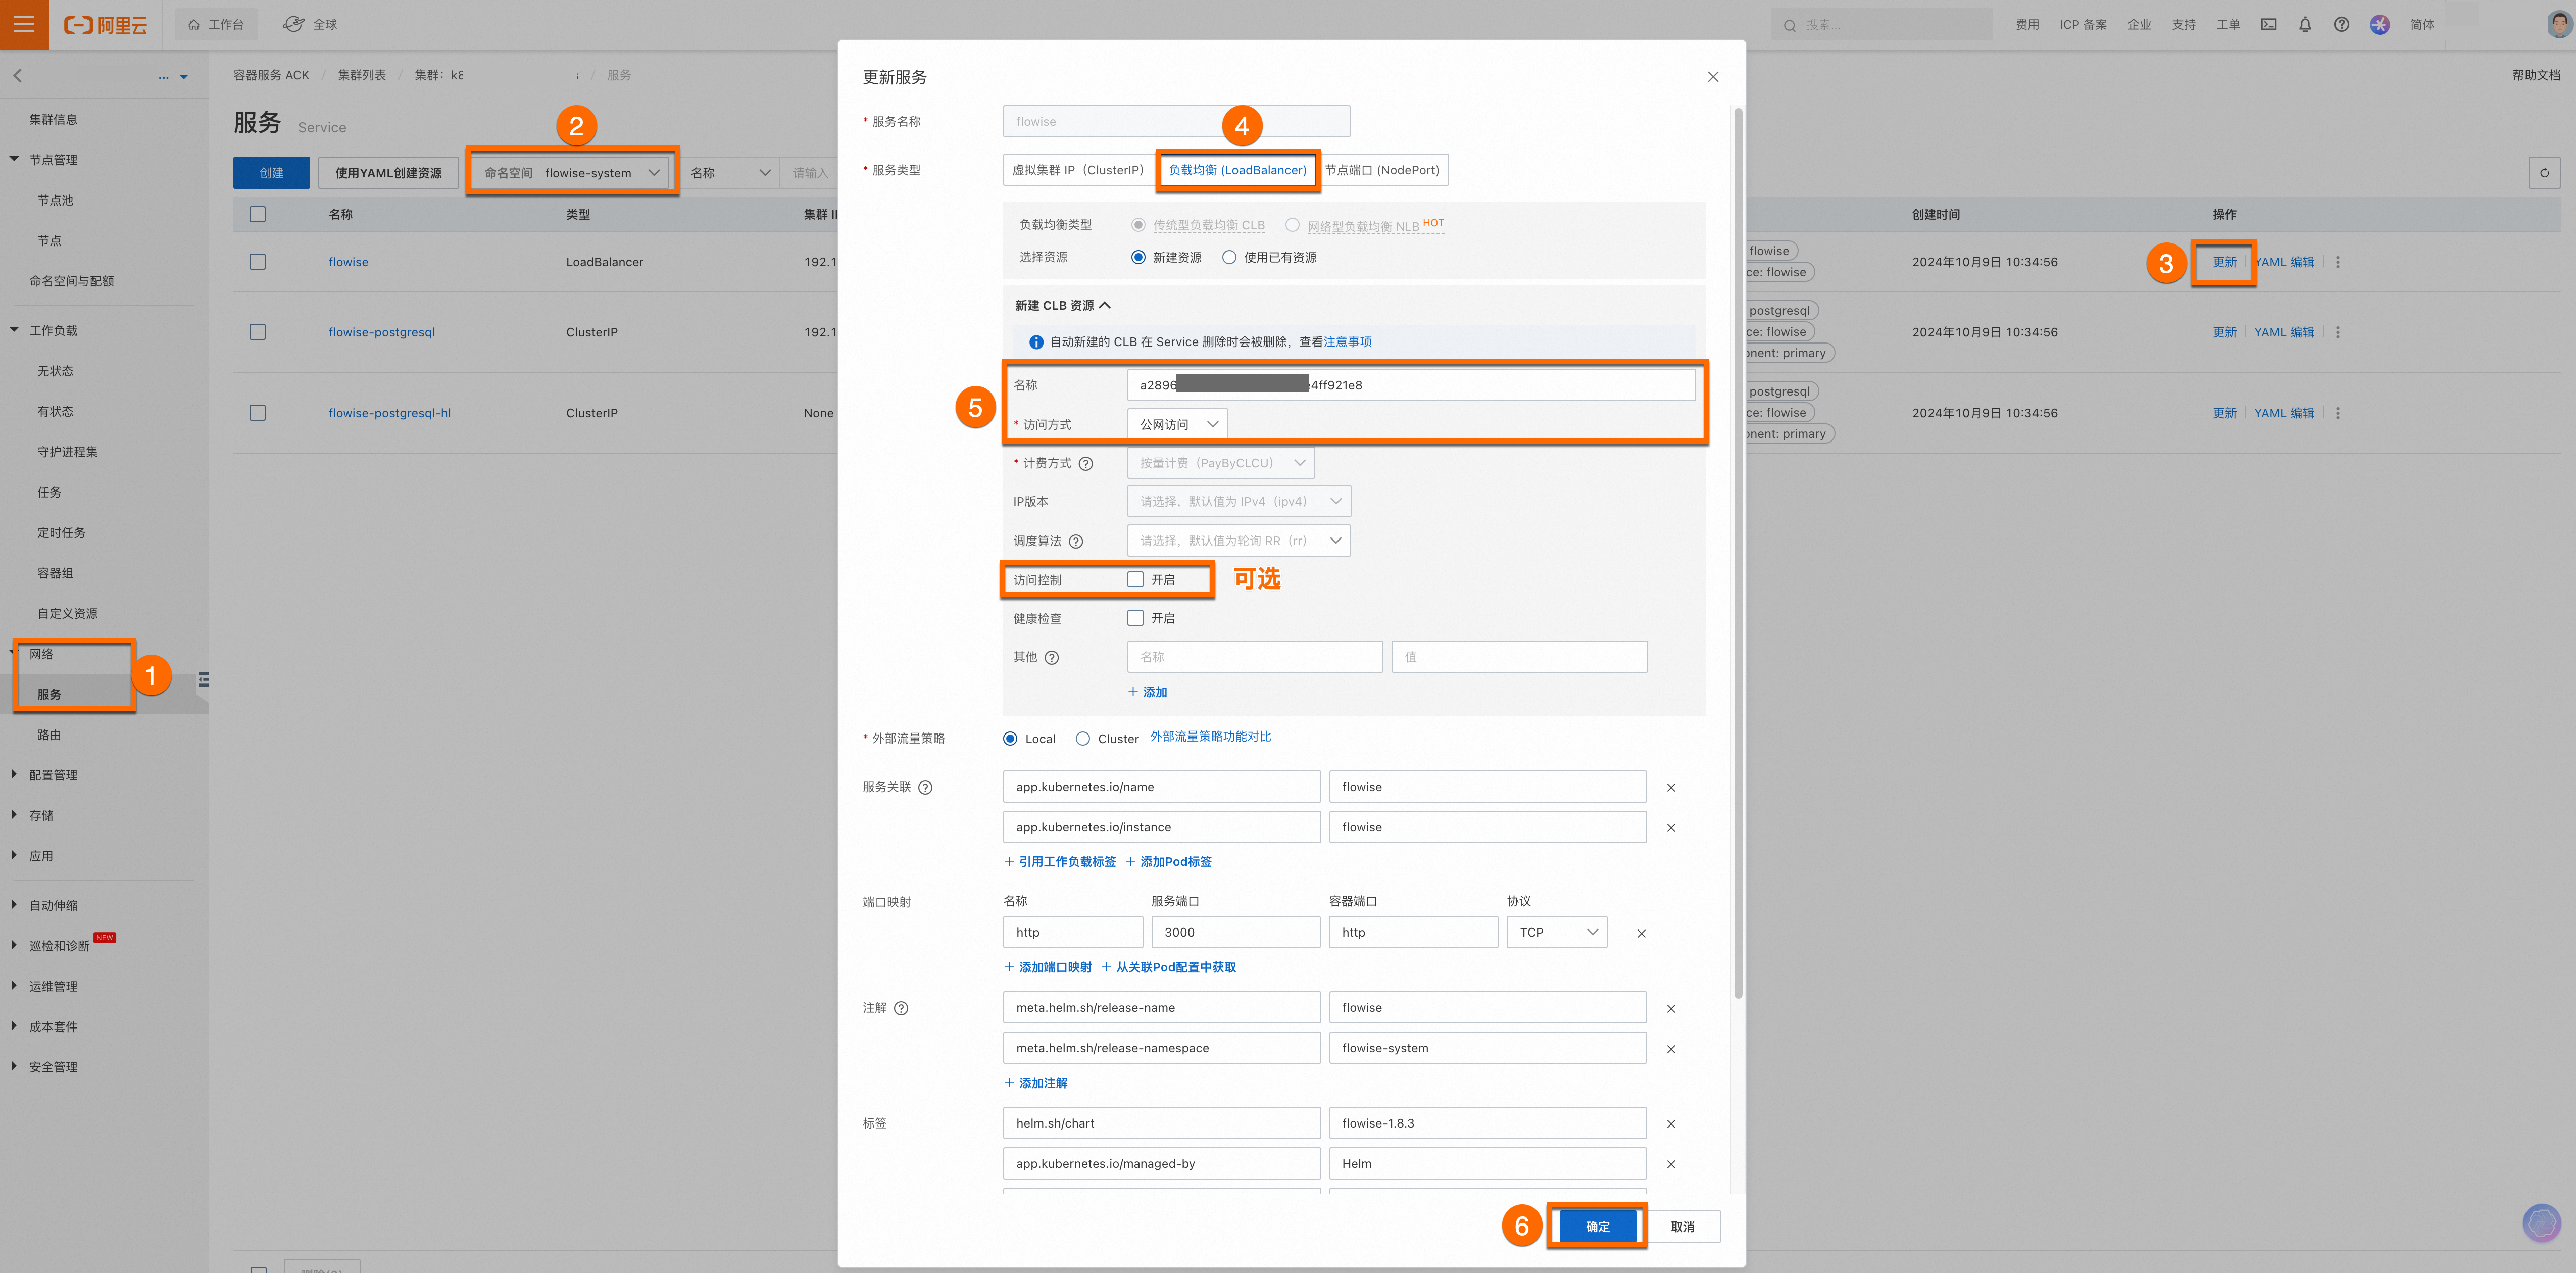Show help for 注解

[x=900, y=1008]
